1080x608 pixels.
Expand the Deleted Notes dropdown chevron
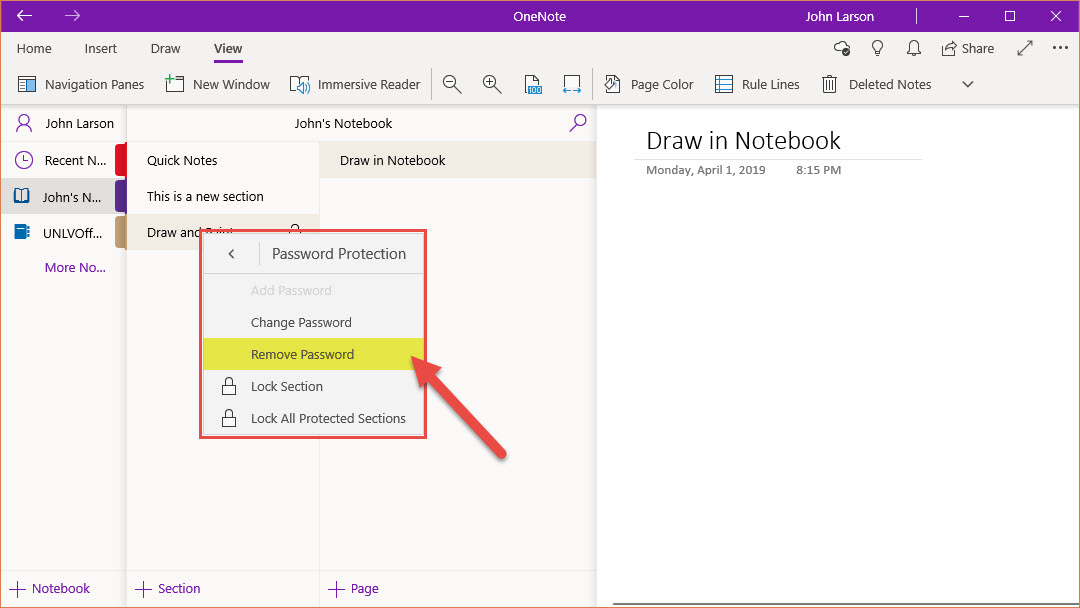[967, 84]
